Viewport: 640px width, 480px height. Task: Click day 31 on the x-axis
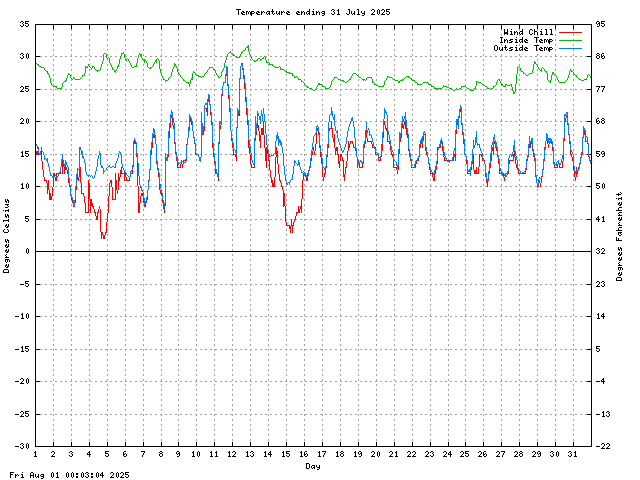click(x=572, y=454)
